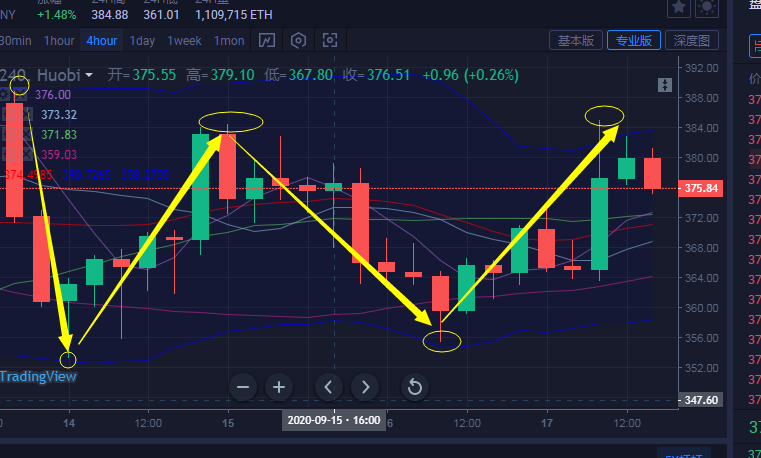Reset chart view with the circular arrow
The width and height of the screenshot is (761, 458).
415,387
